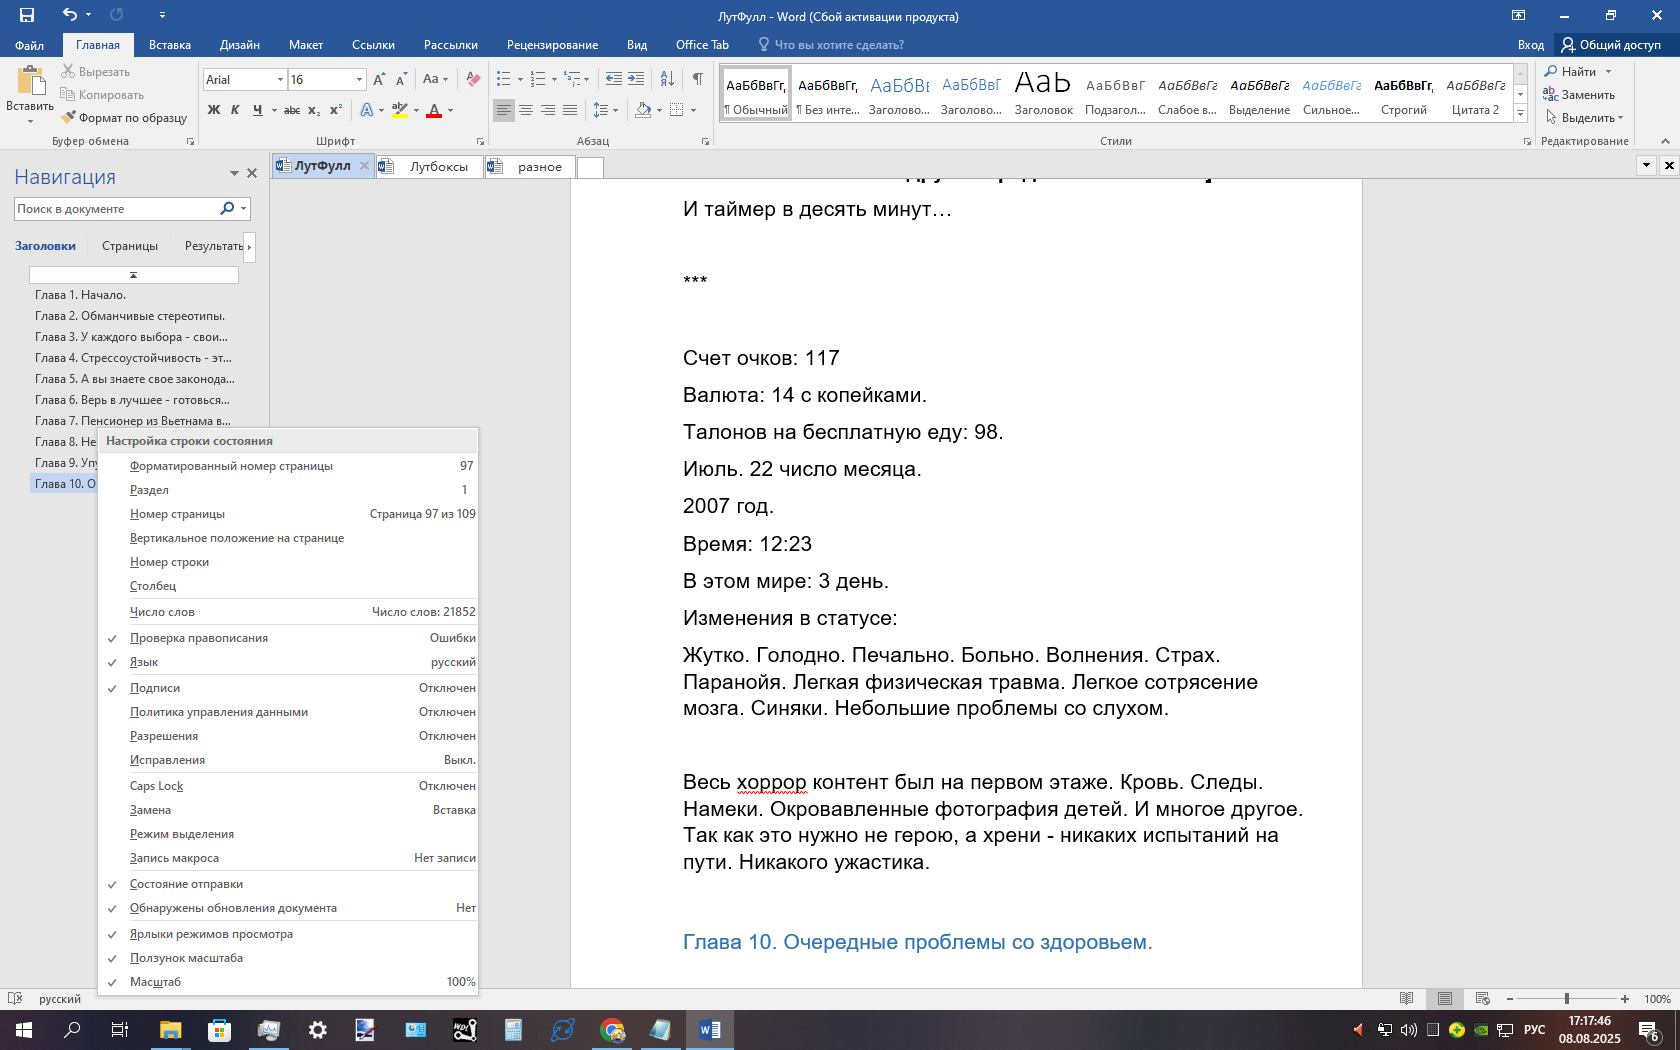1680x1050 pixels.
Task: Toggle the bulleted list icon
Action: point(503,79)
